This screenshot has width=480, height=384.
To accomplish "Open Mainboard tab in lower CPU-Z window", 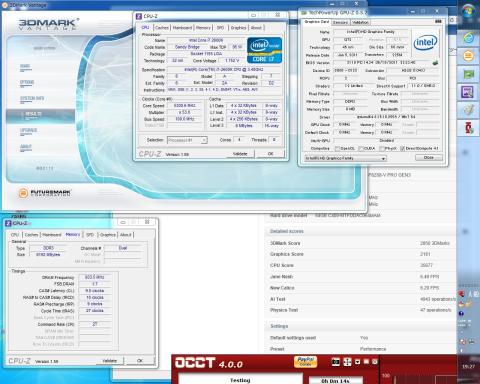I will click(52, 235).
